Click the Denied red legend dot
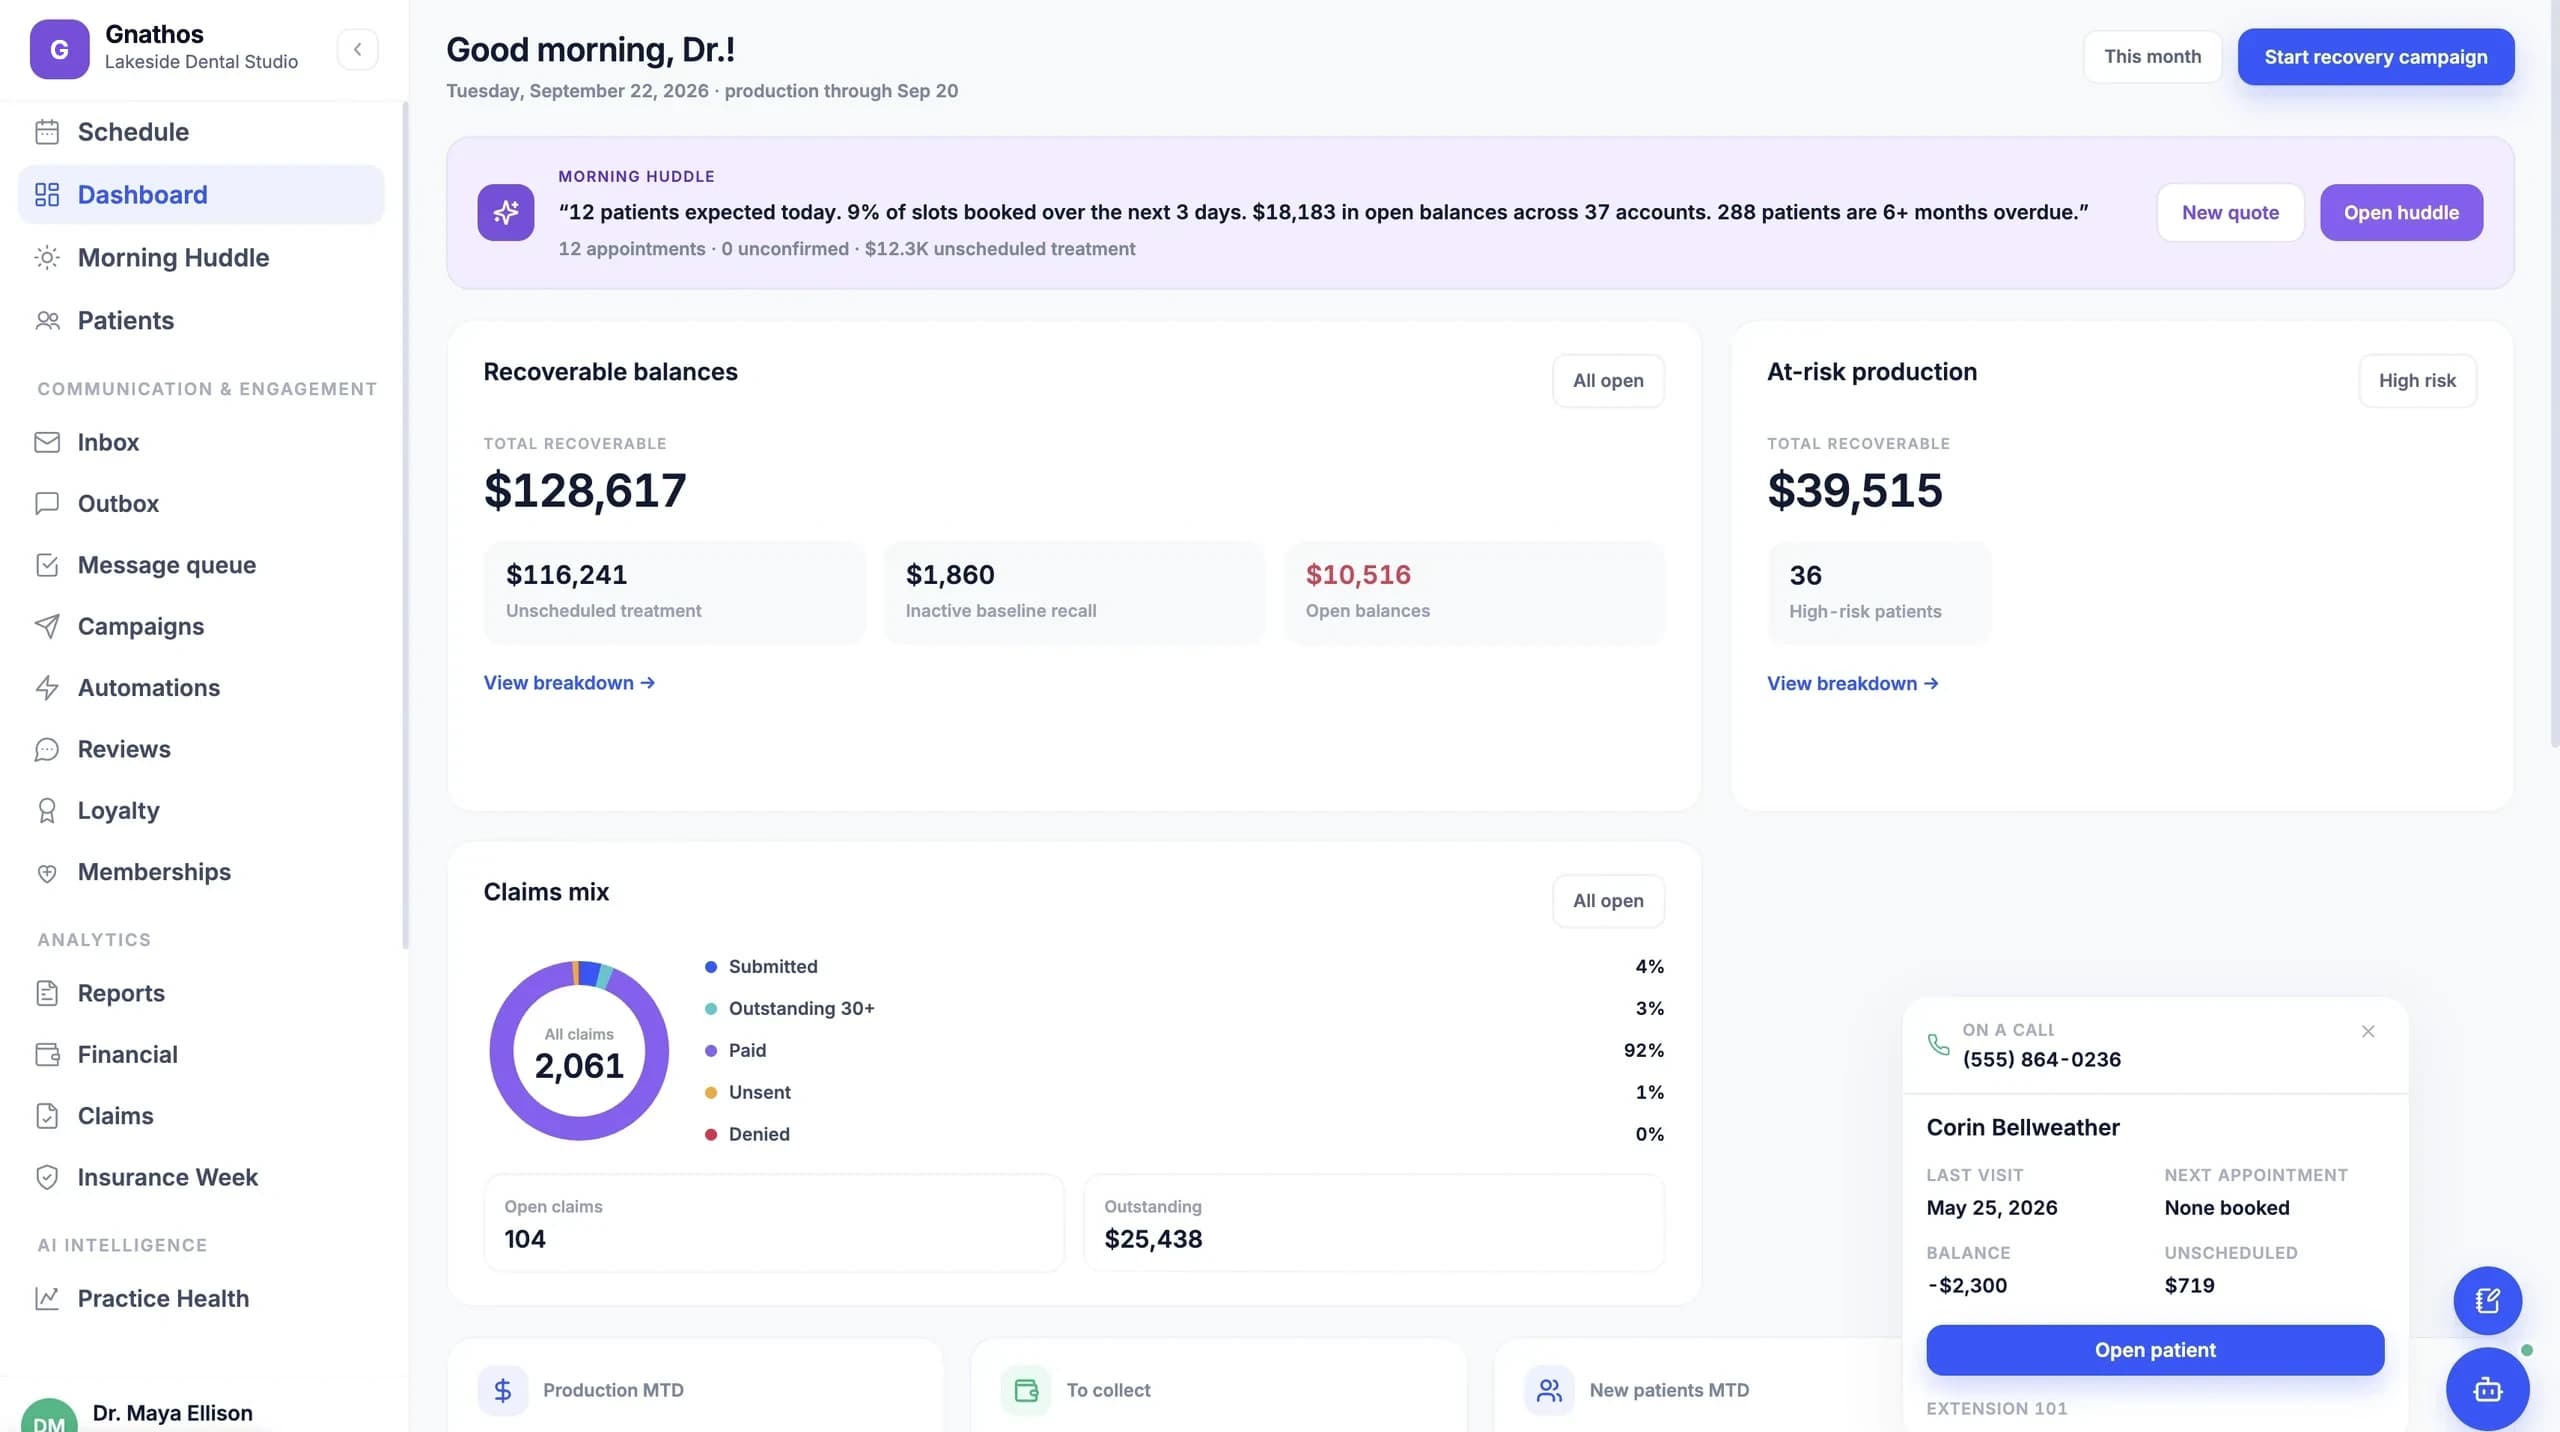Image resolution: width=2560 pixels, height=1432 pixels. coord(711,1135)
